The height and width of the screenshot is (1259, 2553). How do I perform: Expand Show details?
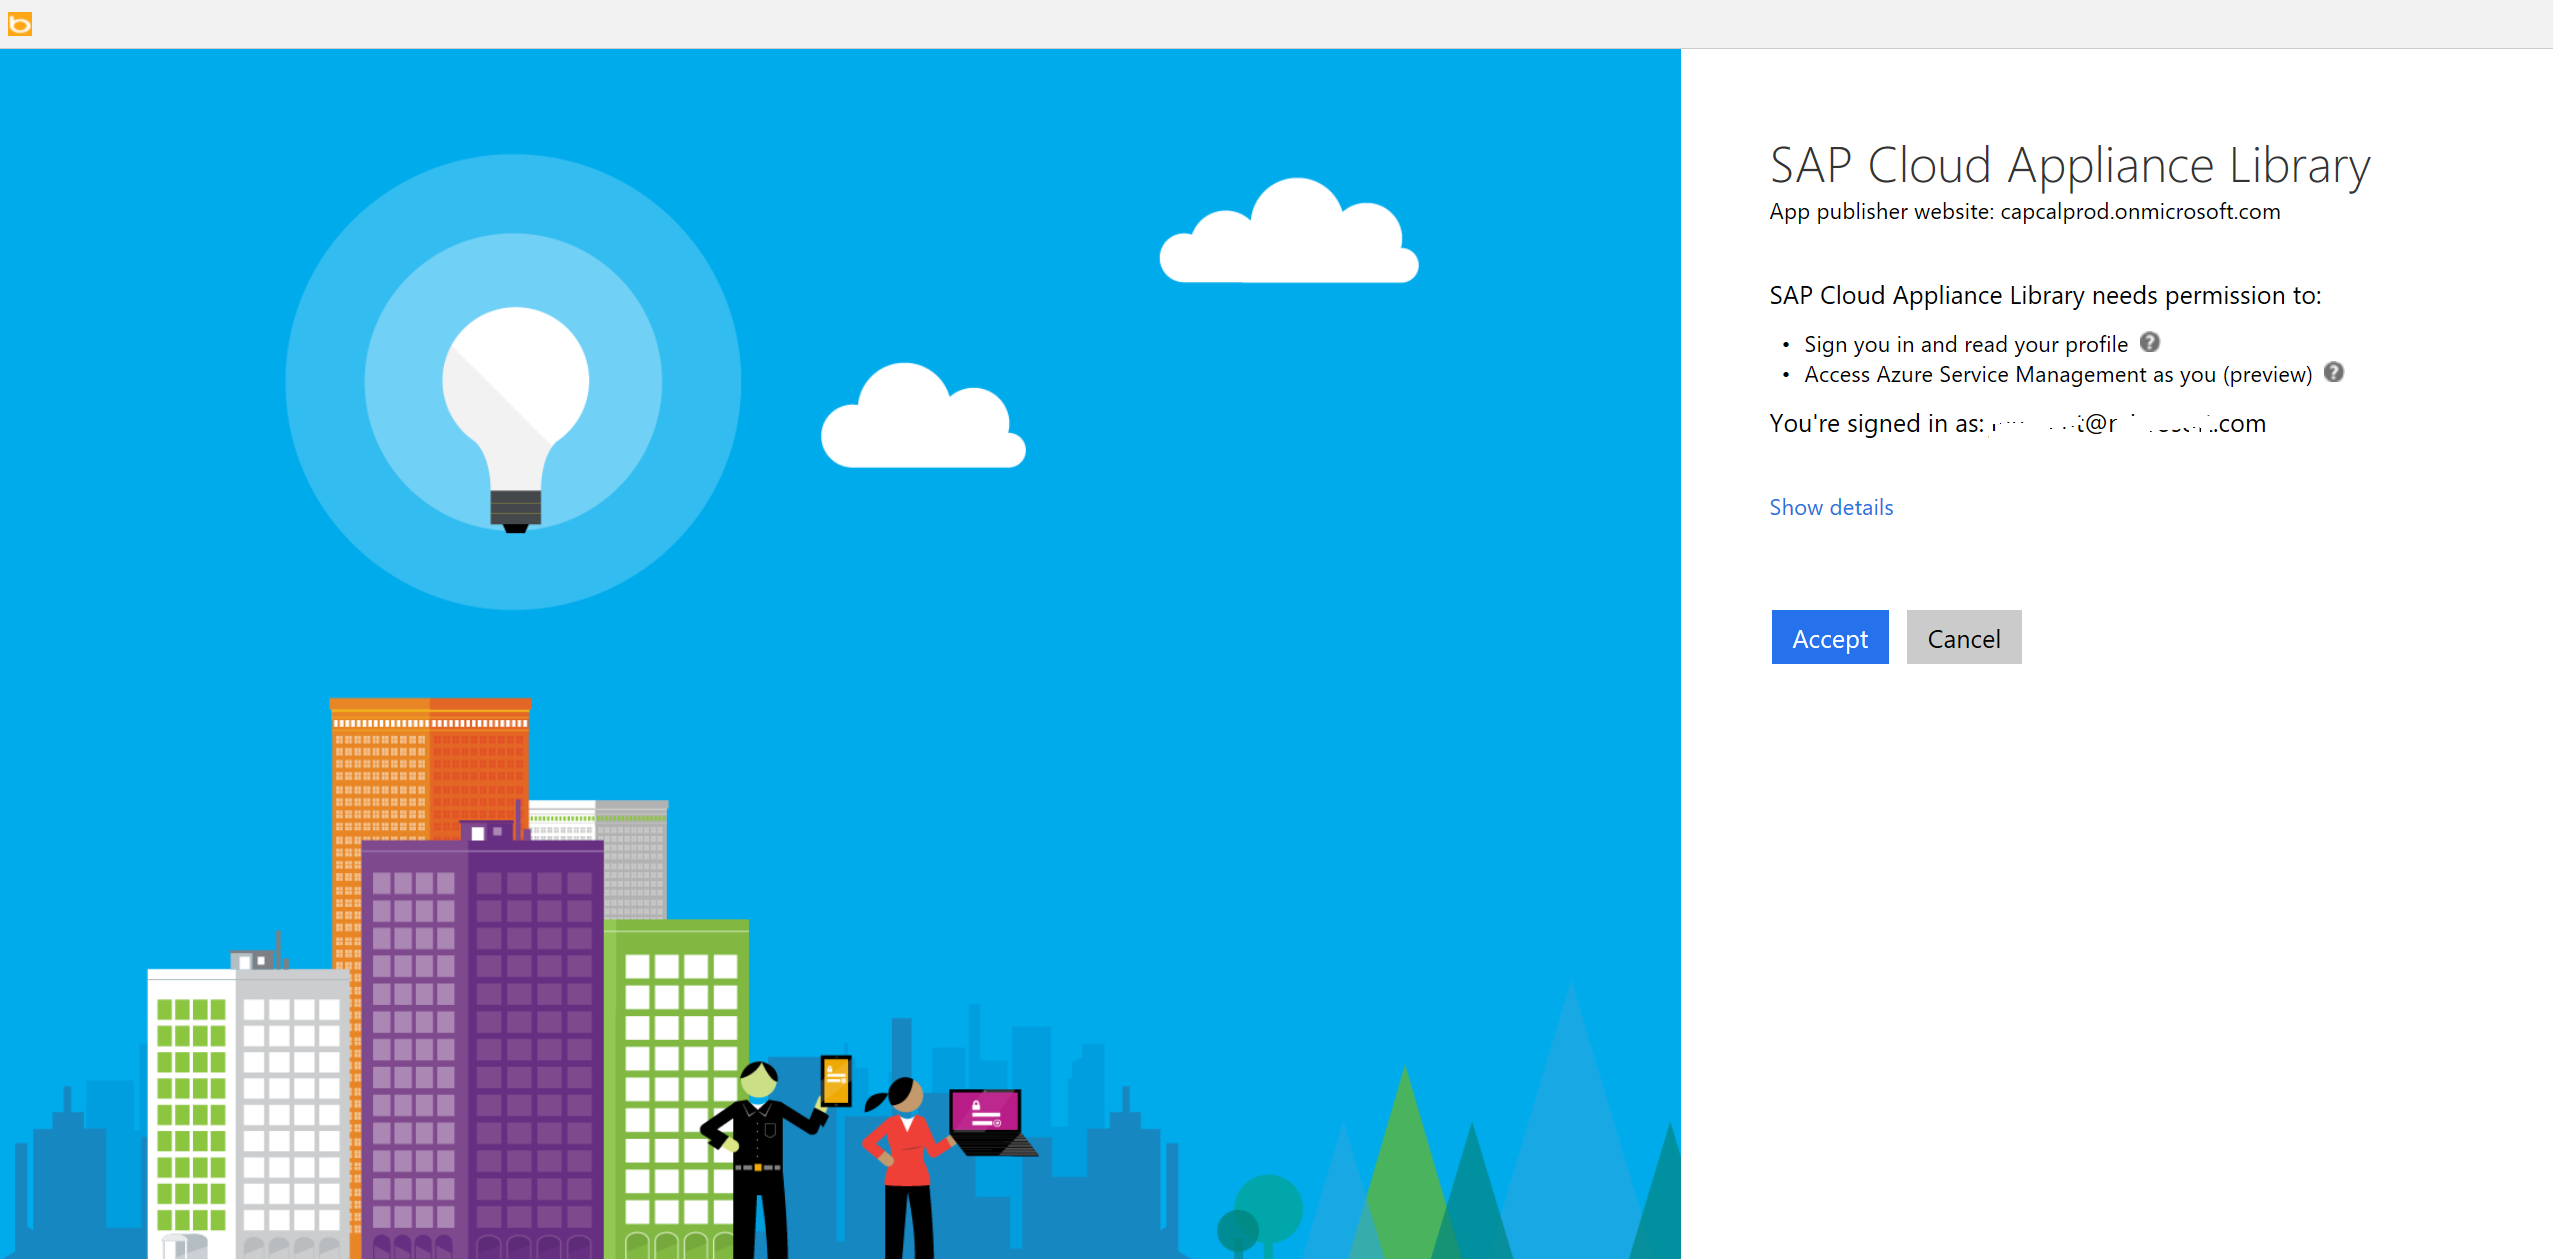pyautogui.click(x=1830, y=507)
